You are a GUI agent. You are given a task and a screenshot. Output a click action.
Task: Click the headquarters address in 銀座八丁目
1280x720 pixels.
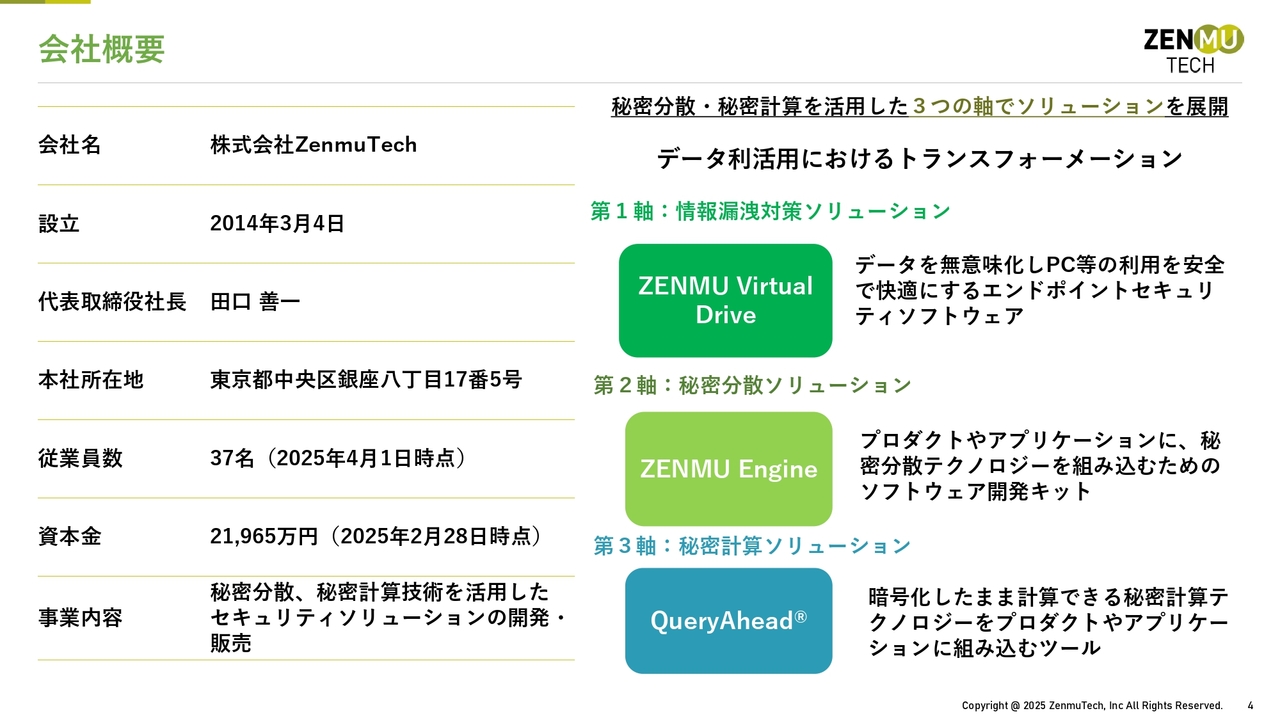(365, 380)
